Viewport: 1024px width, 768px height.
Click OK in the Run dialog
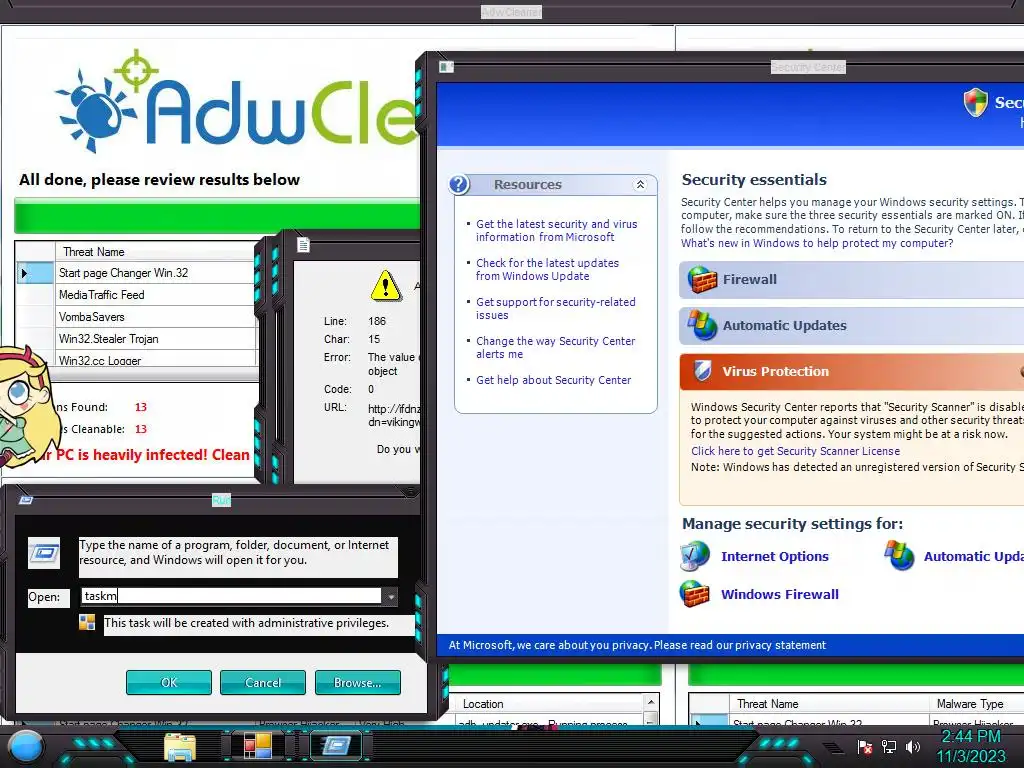[x=168, y=682]
